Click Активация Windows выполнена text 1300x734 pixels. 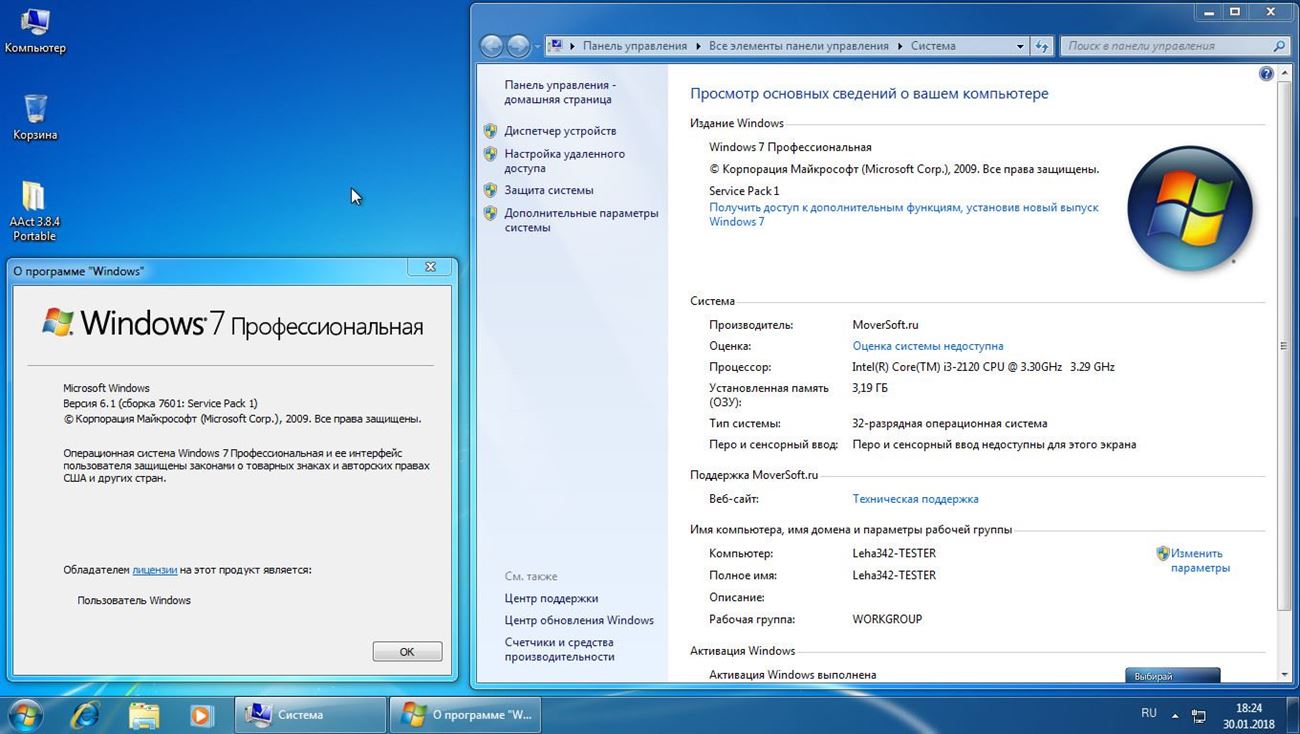[x=793, y=675]
